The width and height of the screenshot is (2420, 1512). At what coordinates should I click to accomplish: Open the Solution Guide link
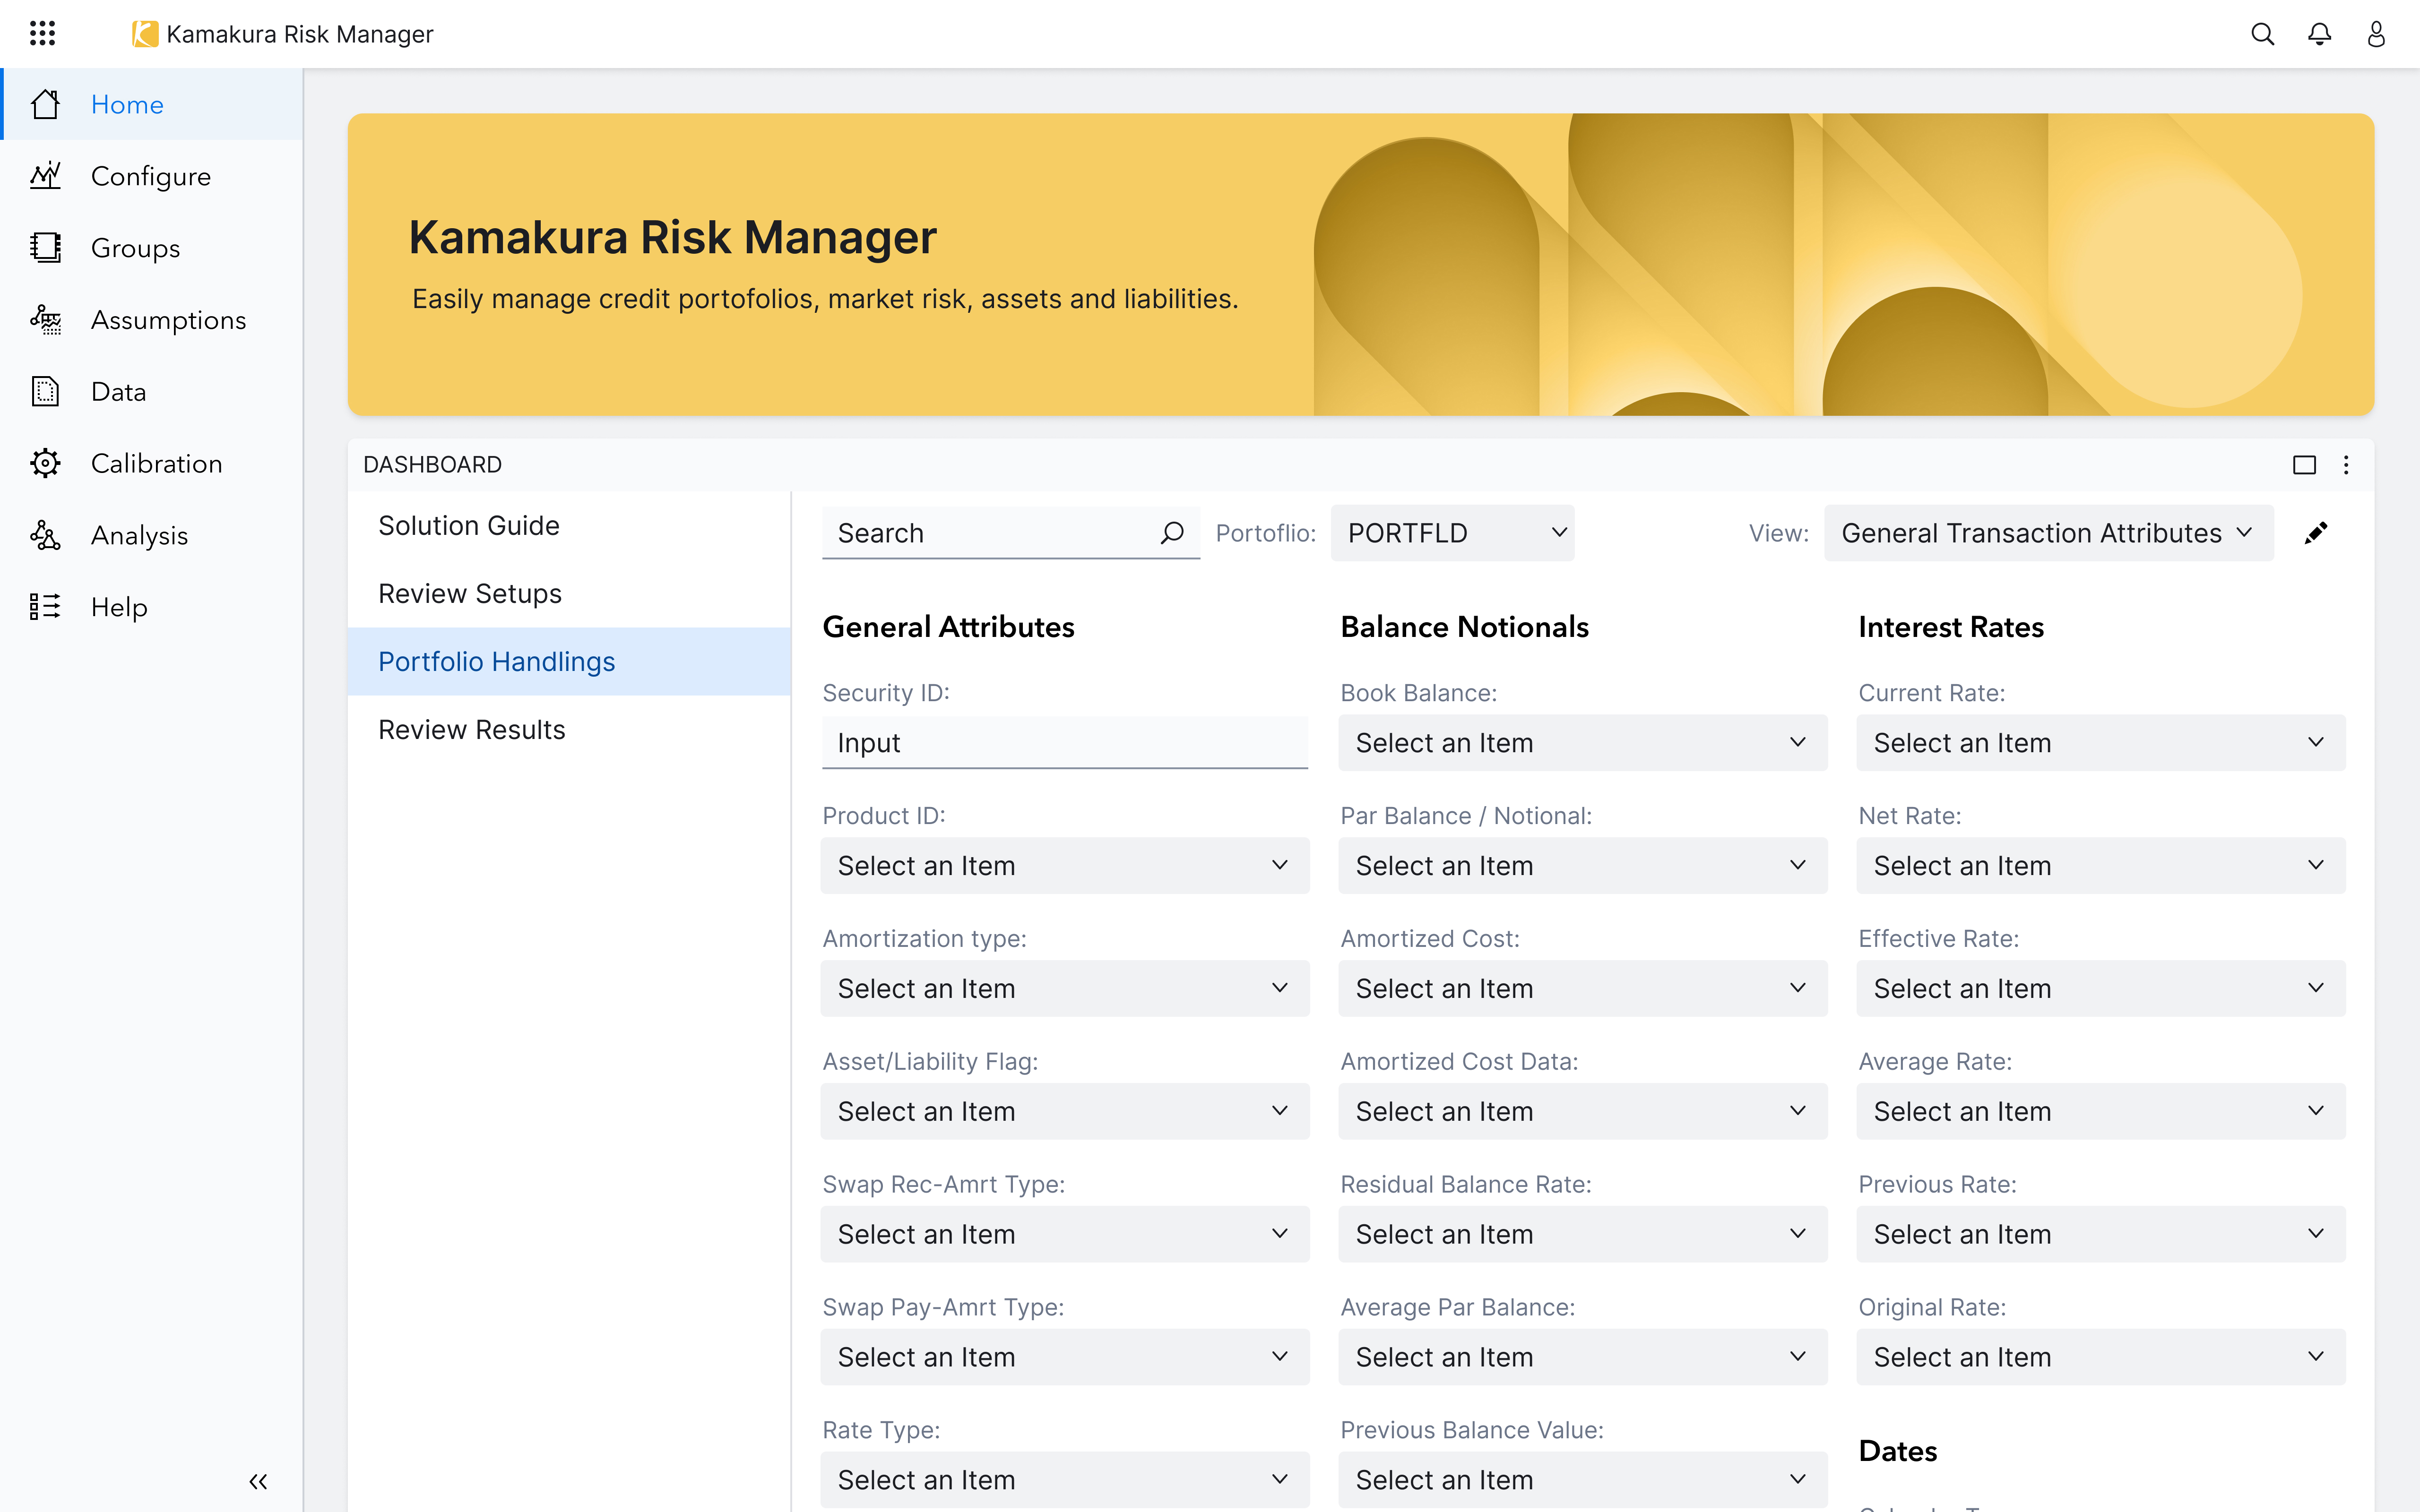tap(468, 526)
